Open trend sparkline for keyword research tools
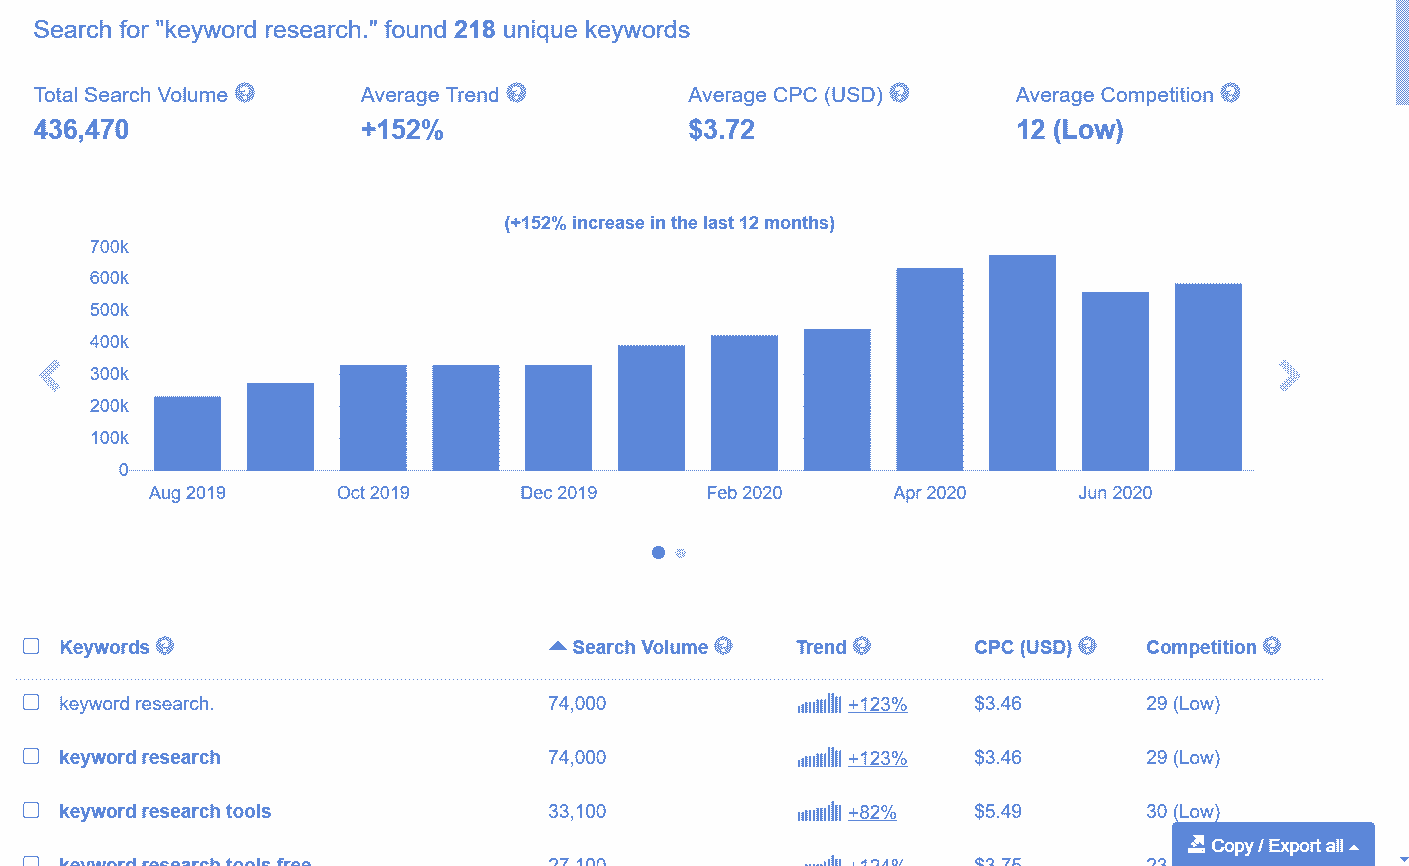Screen dimensions: 1409x866 [x=819, y=812]
